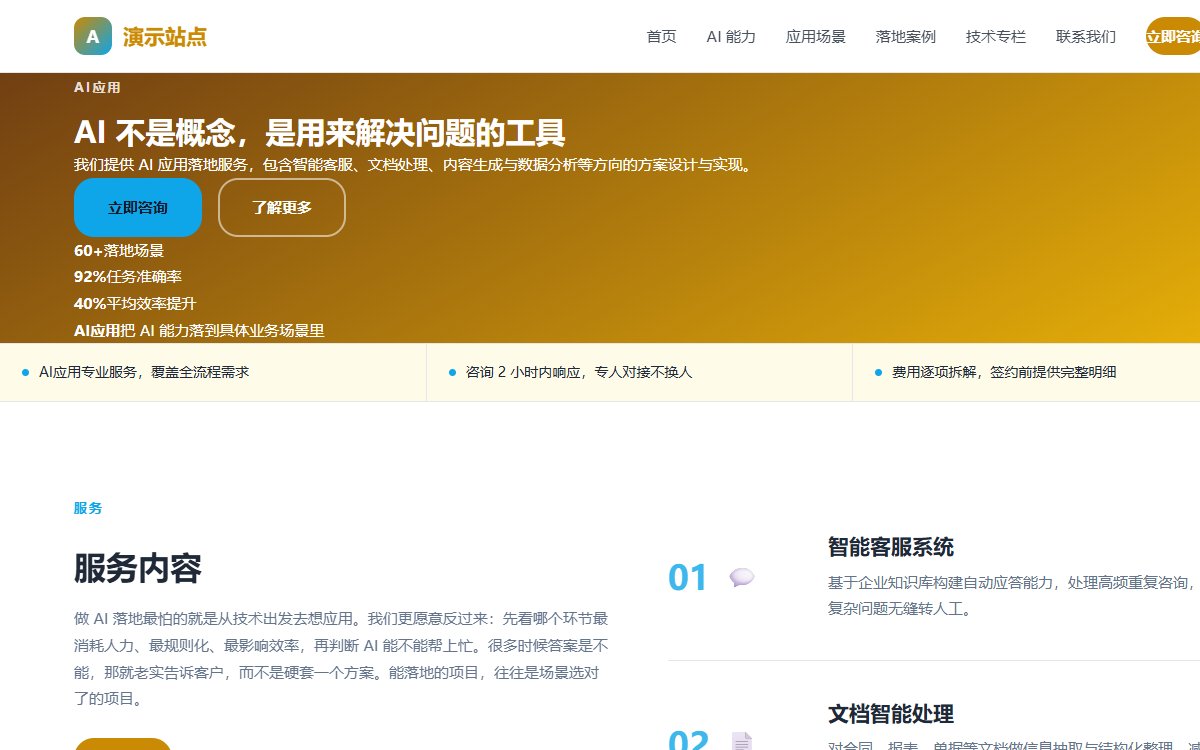Click the "60+落地场景" stat

[119, 251]
